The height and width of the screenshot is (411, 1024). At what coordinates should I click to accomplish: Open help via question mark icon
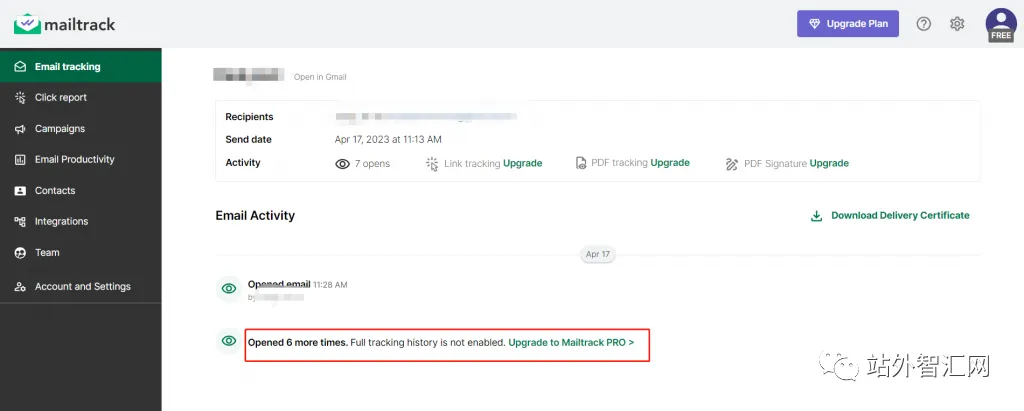point(923,24)
